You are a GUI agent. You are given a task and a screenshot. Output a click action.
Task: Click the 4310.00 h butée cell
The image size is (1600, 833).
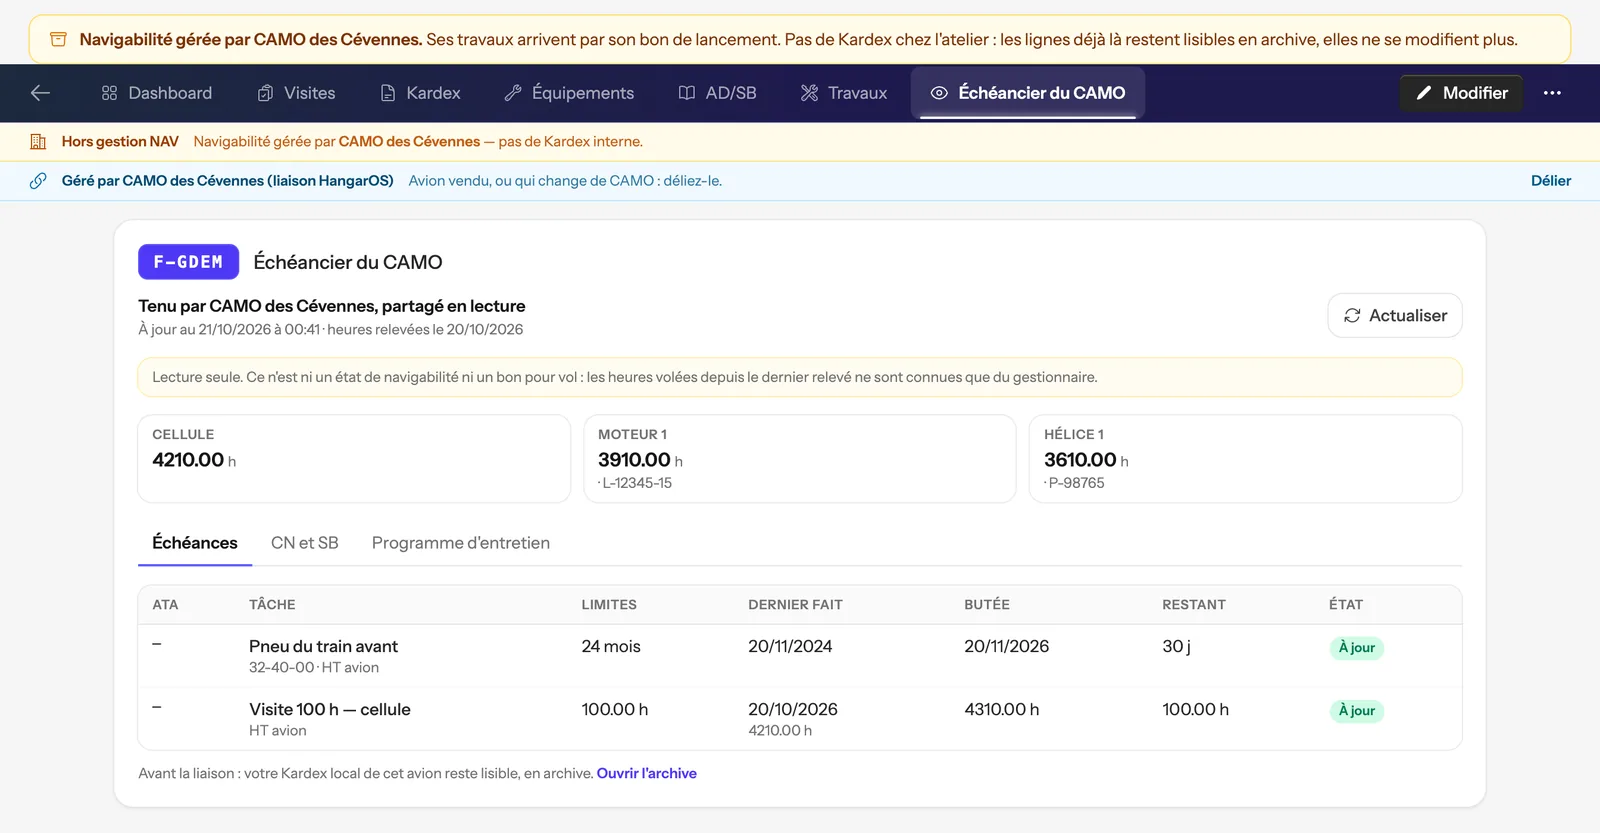coord(1002,710)
